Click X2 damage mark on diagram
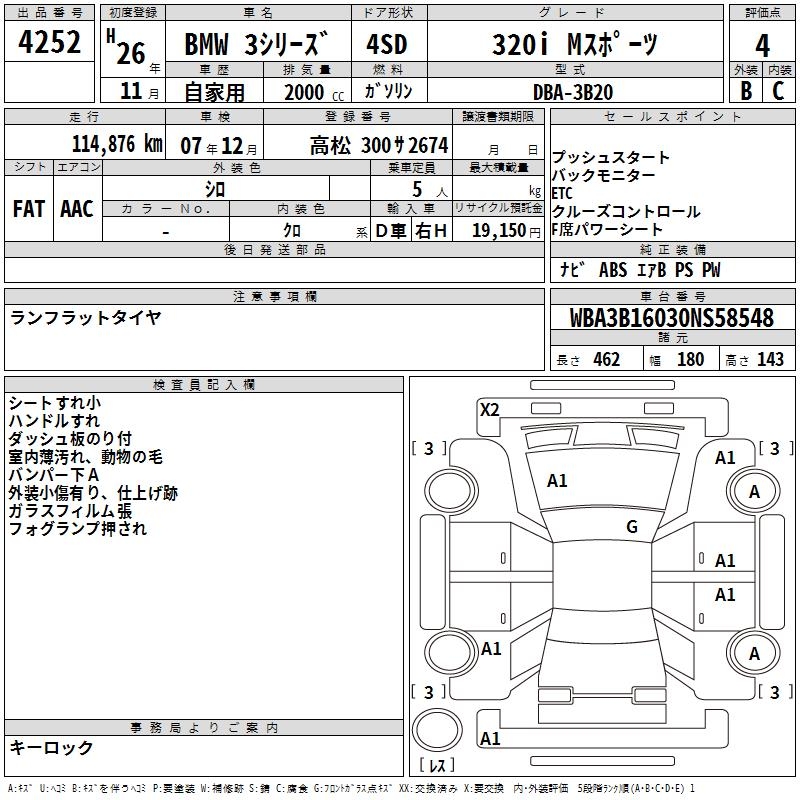800x800 pixels. [x=489, y=409]
